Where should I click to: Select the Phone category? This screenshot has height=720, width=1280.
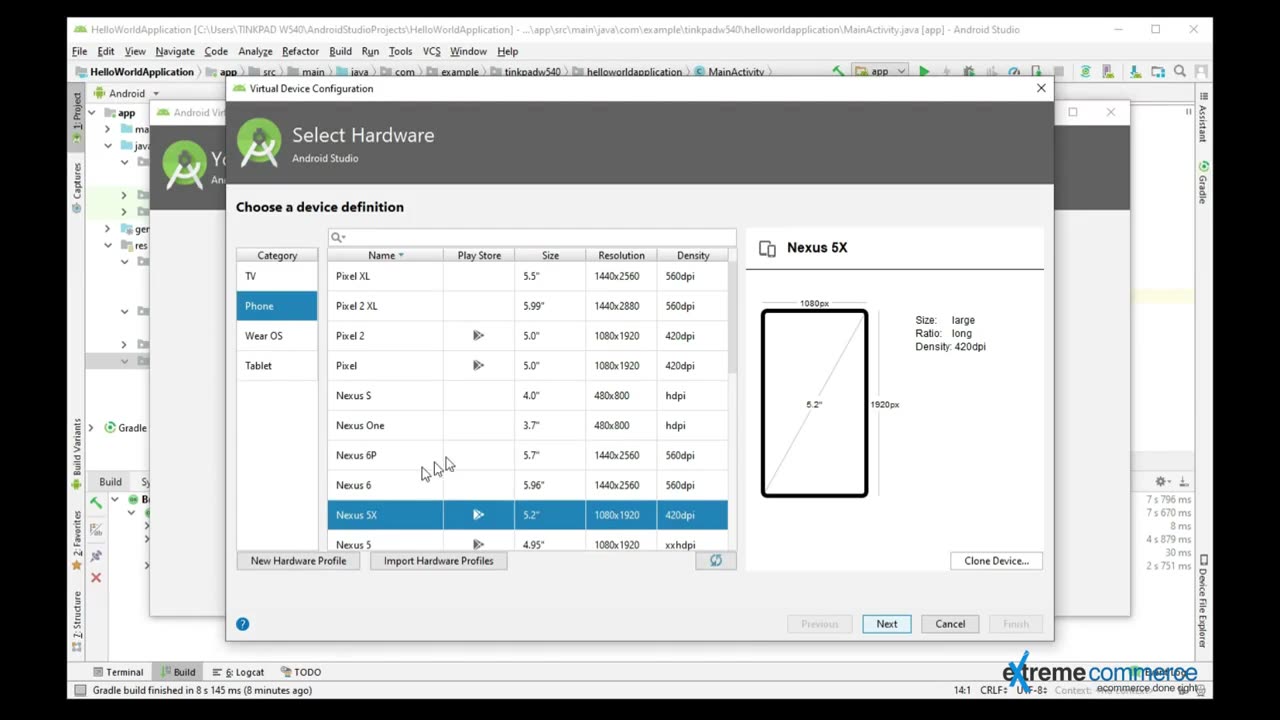(x=277, y=306)
